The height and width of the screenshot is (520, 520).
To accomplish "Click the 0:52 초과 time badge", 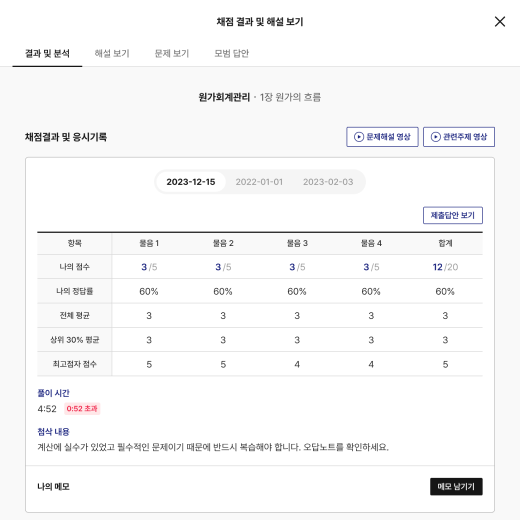I will pyautogui.click(x=82, y=409).
